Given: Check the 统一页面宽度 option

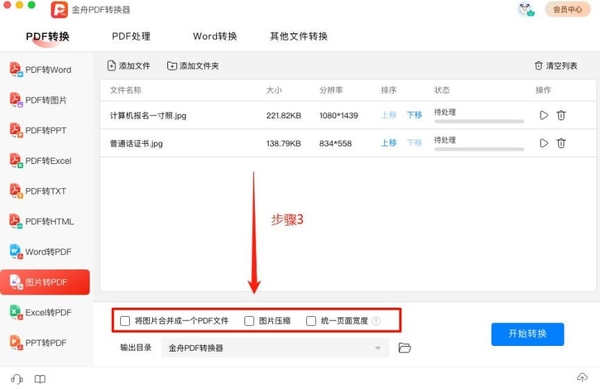Looking at the screenshot, I should pyautogui.click(x=311, y=321).
